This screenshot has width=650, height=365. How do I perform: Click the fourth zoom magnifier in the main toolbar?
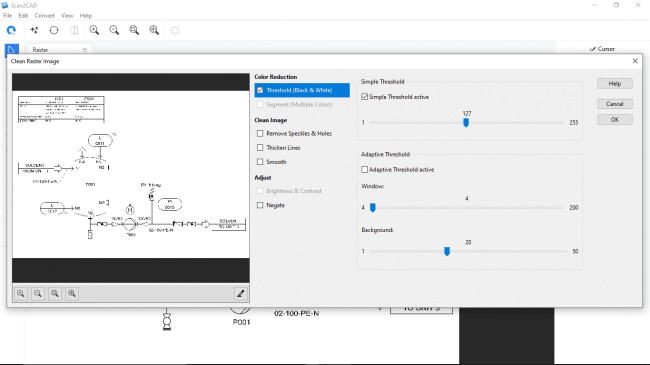click(x=154, y=30)
